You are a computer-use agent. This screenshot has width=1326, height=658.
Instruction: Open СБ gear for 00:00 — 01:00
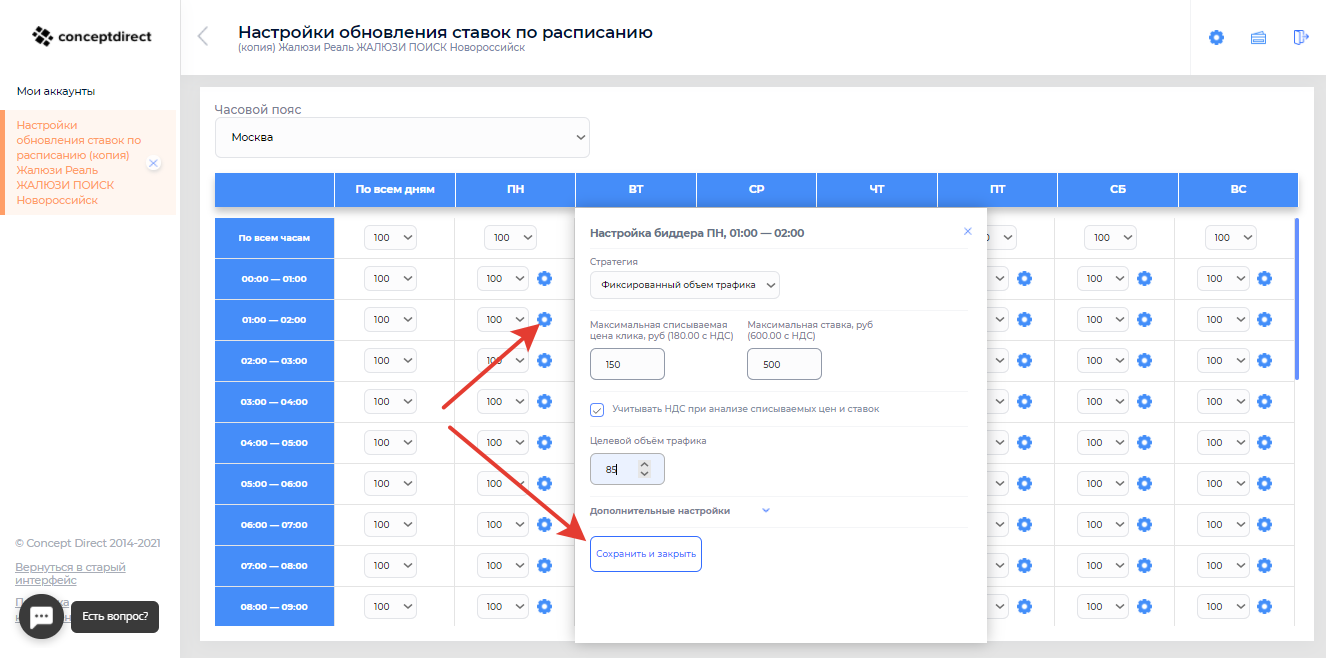(x=1144, y=279)
